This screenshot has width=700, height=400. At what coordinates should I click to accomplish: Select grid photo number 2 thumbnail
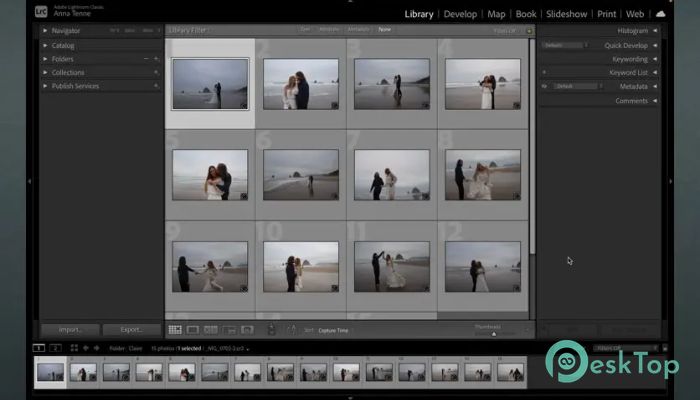pos(301,84)
